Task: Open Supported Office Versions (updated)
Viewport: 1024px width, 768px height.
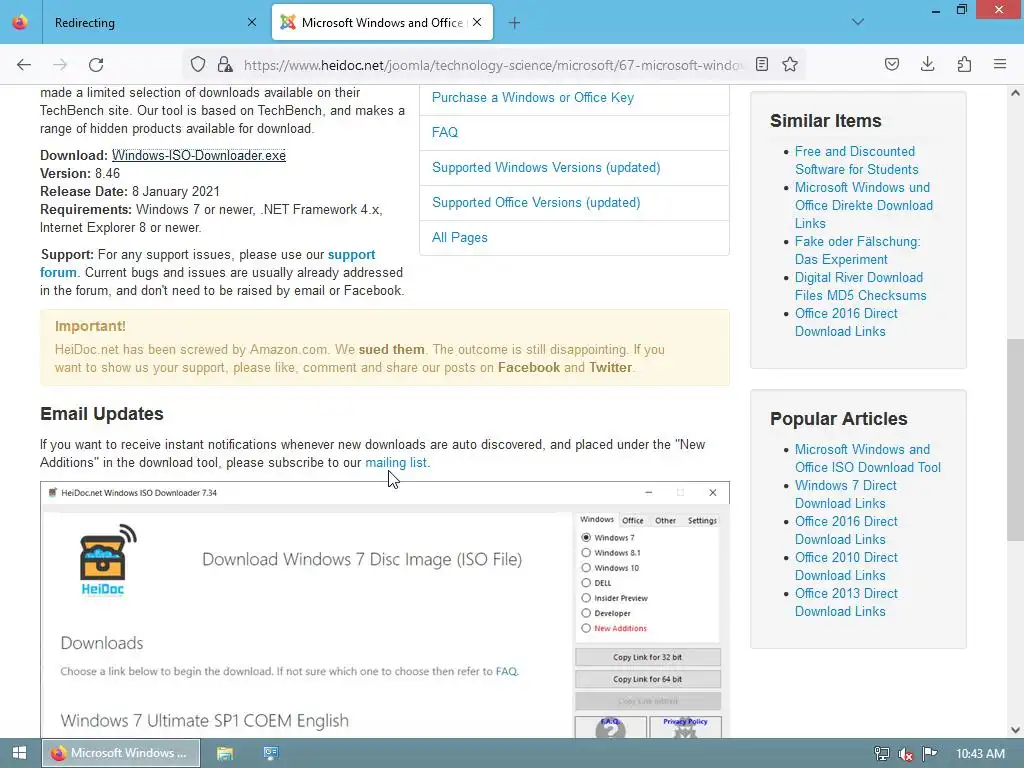Action: click(x=536, y=202)
